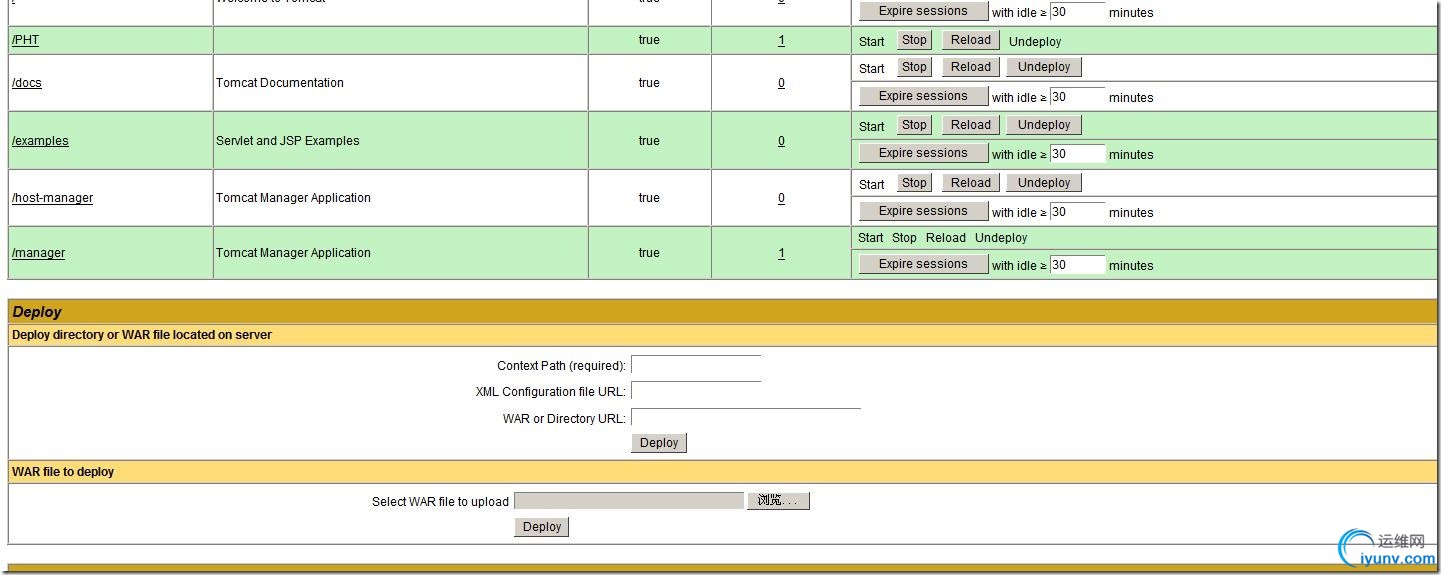Screen dimensions: 1441x575
Task: Reload the /PHT application
Action: tap(970, 40)
